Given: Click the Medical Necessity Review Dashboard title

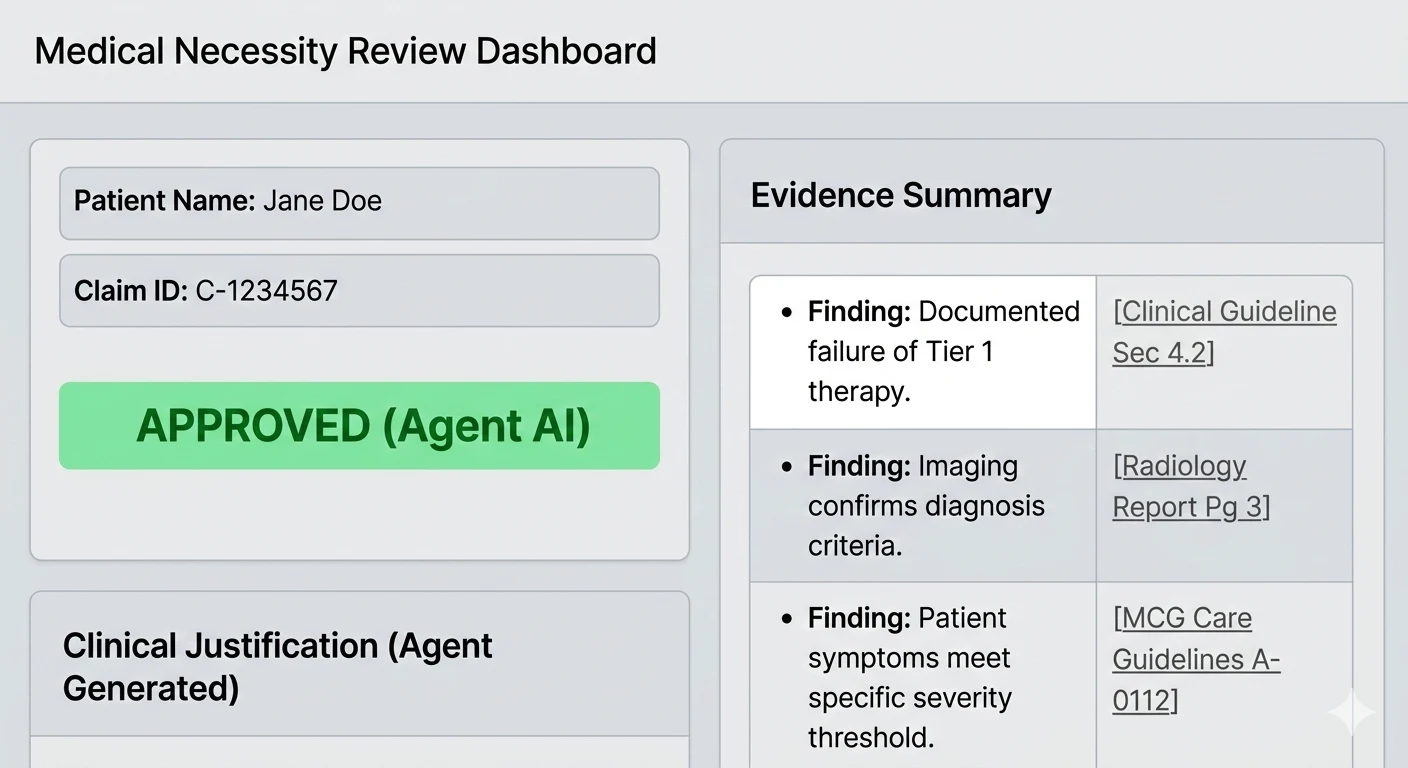Looking at the screenshot, I should pos(346,50).
